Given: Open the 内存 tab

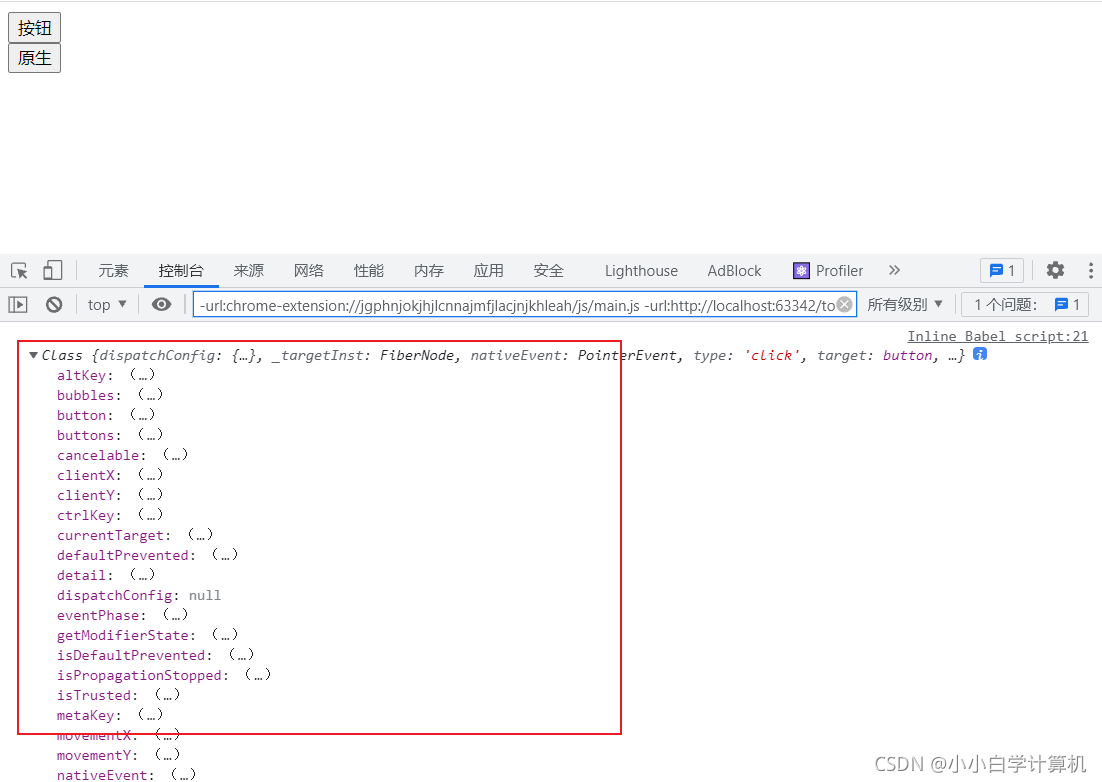Looking at the screenshot, I should (x=429, y=271).
